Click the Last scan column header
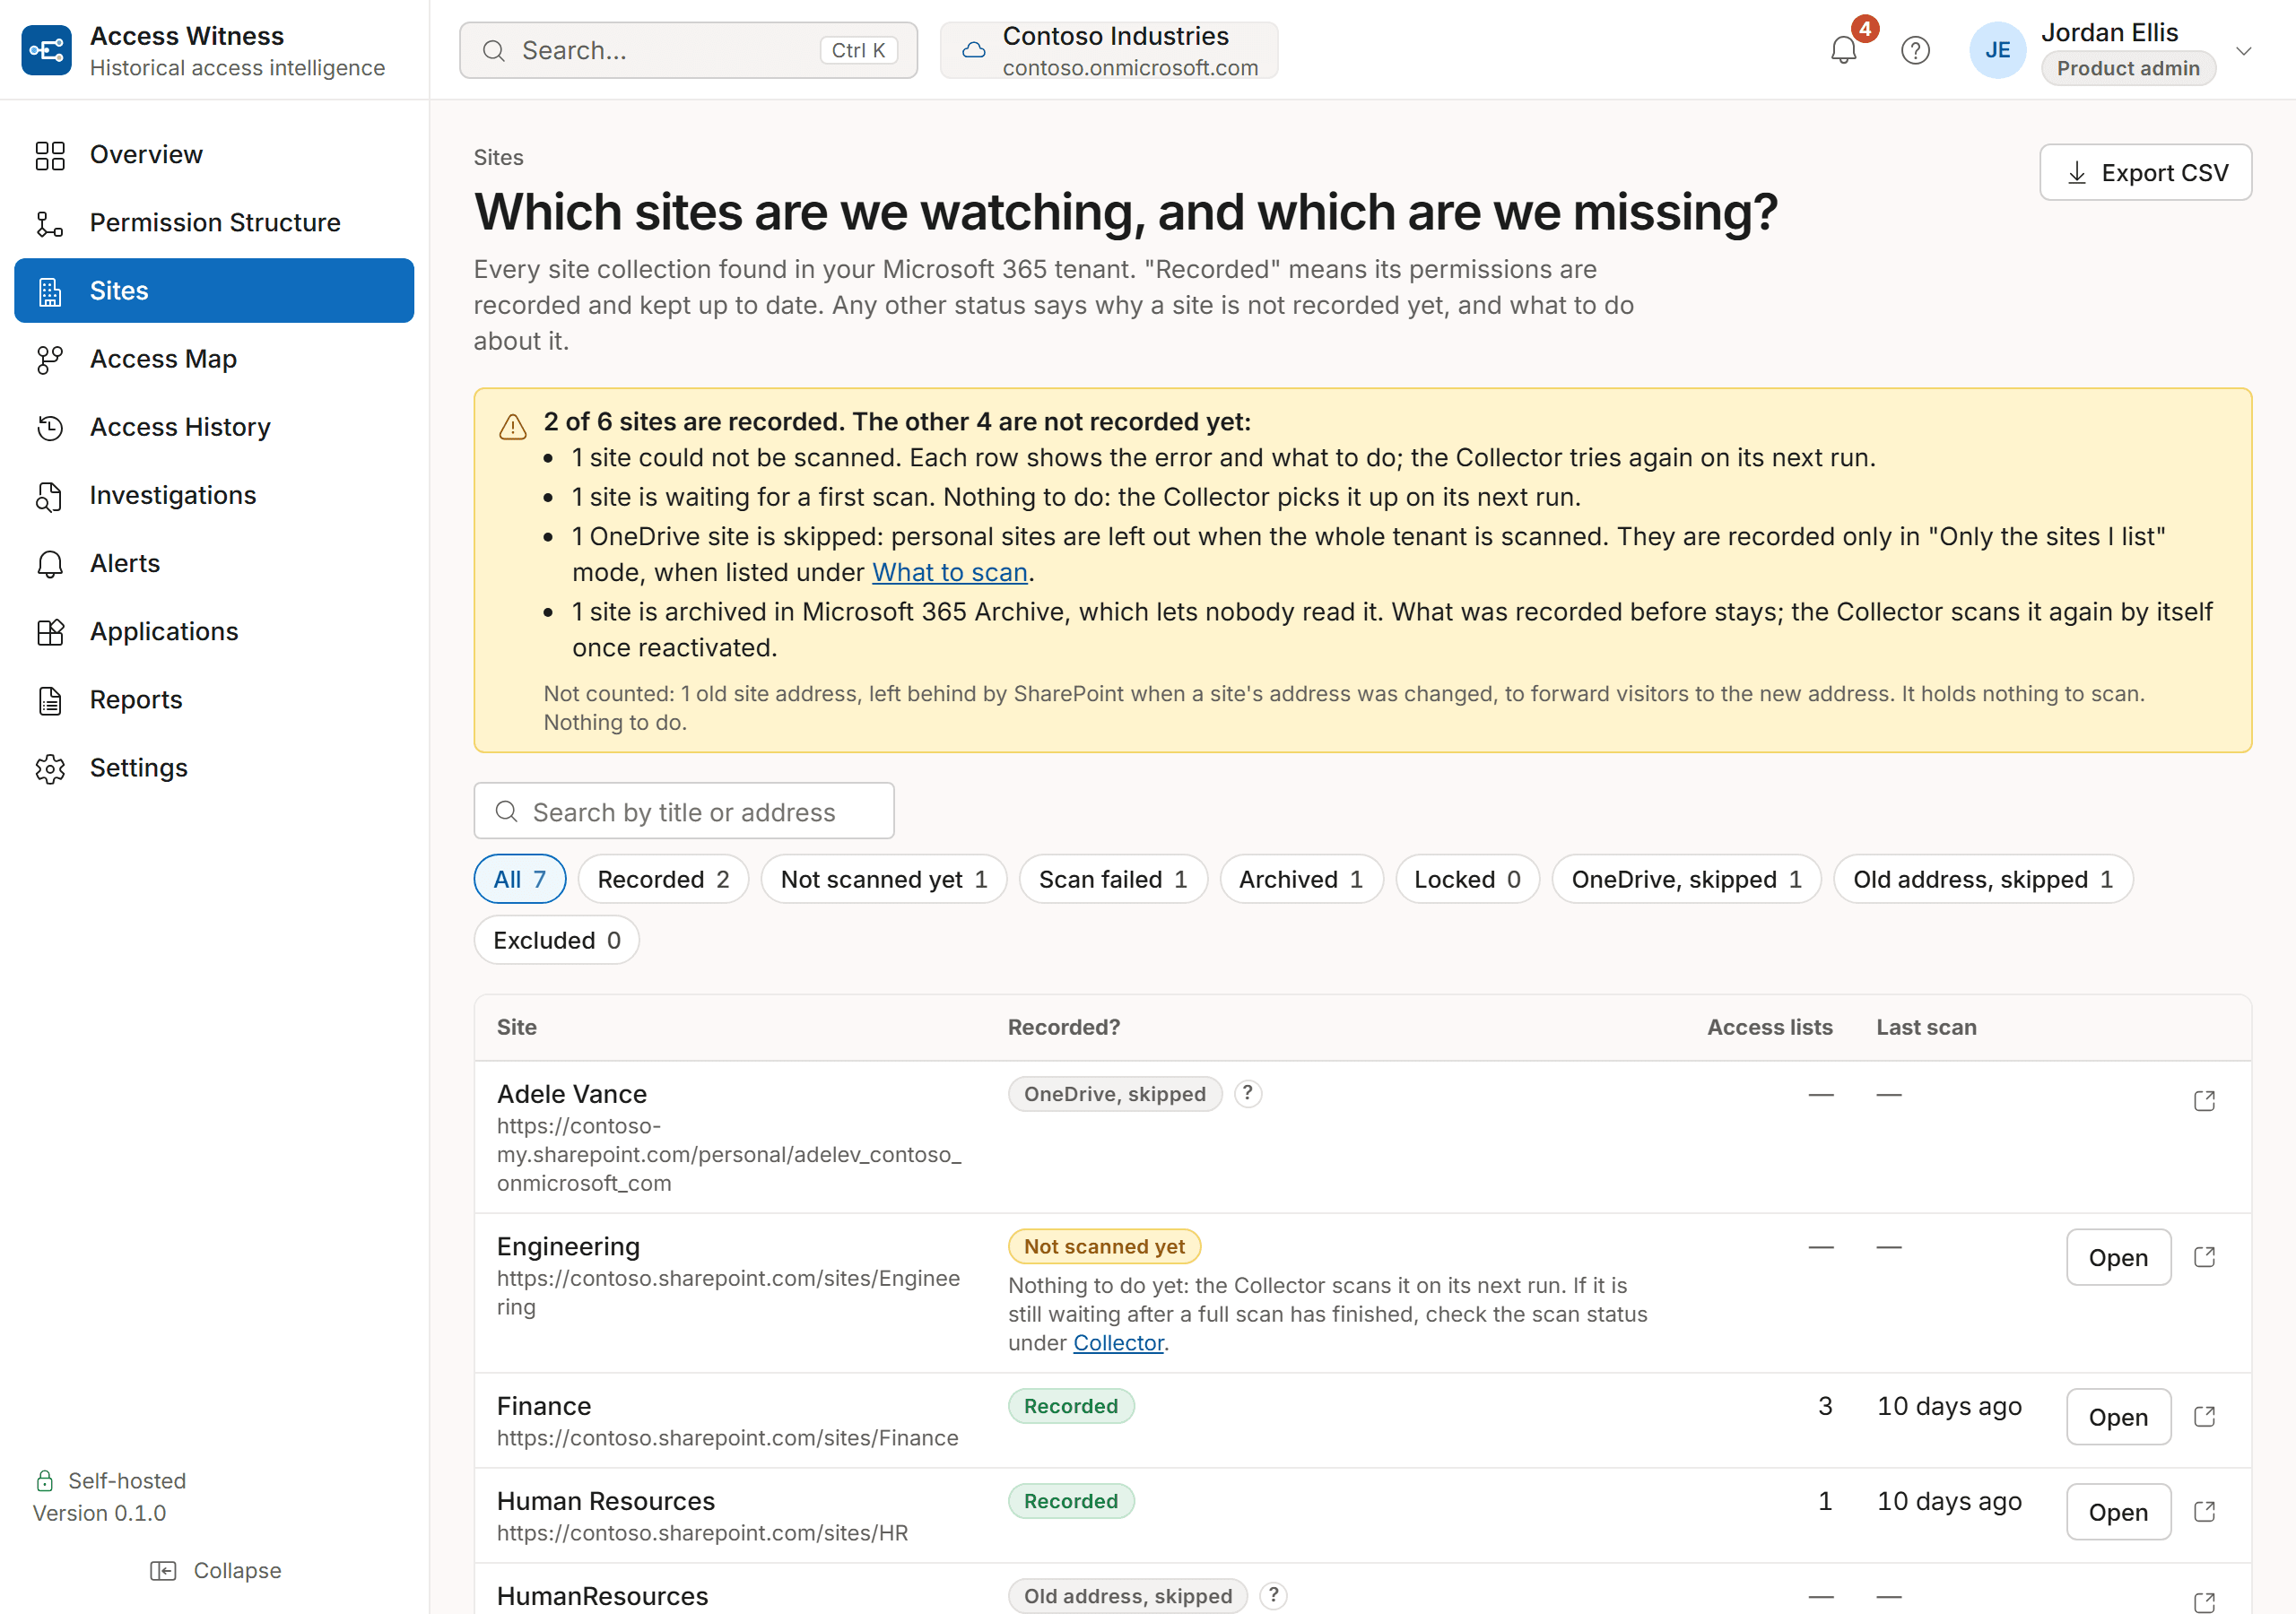Image resolution: width=2296 pixels, height=1614 pixels. [x=1926, y=1027]
